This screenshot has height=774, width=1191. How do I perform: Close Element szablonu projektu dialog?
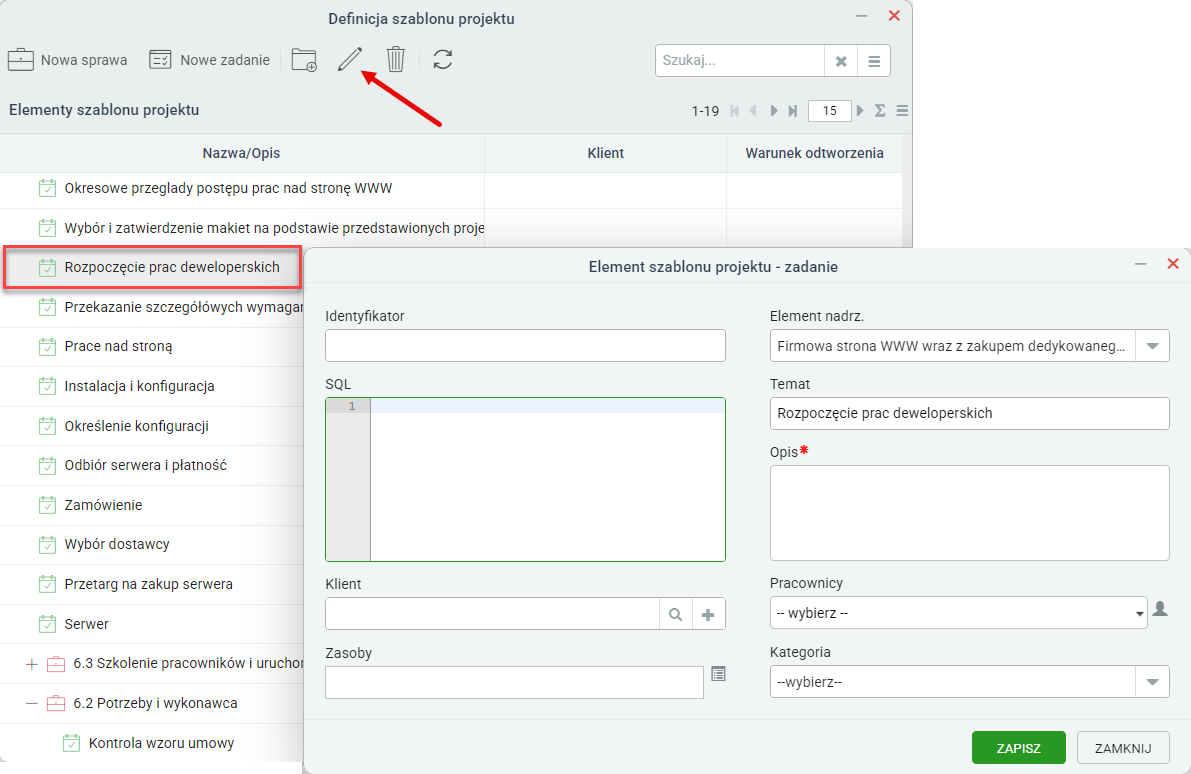tap(1173, 264)
